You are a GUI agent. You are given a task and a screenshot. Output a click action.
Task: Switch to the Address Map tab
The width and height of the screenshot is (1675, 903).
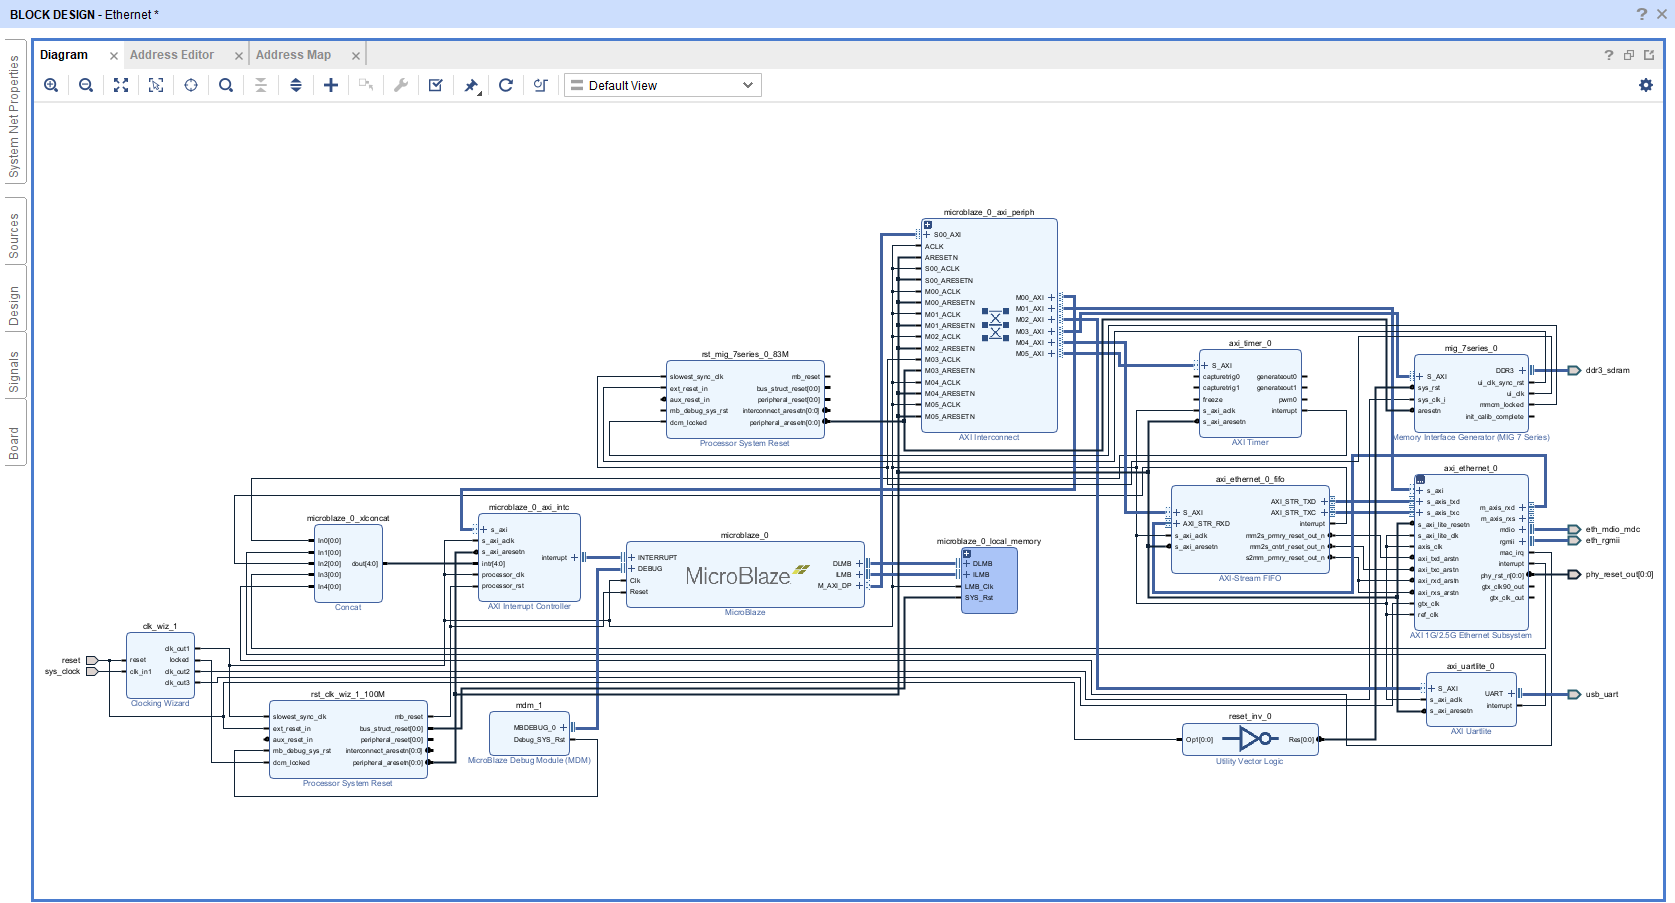point(293,55)
